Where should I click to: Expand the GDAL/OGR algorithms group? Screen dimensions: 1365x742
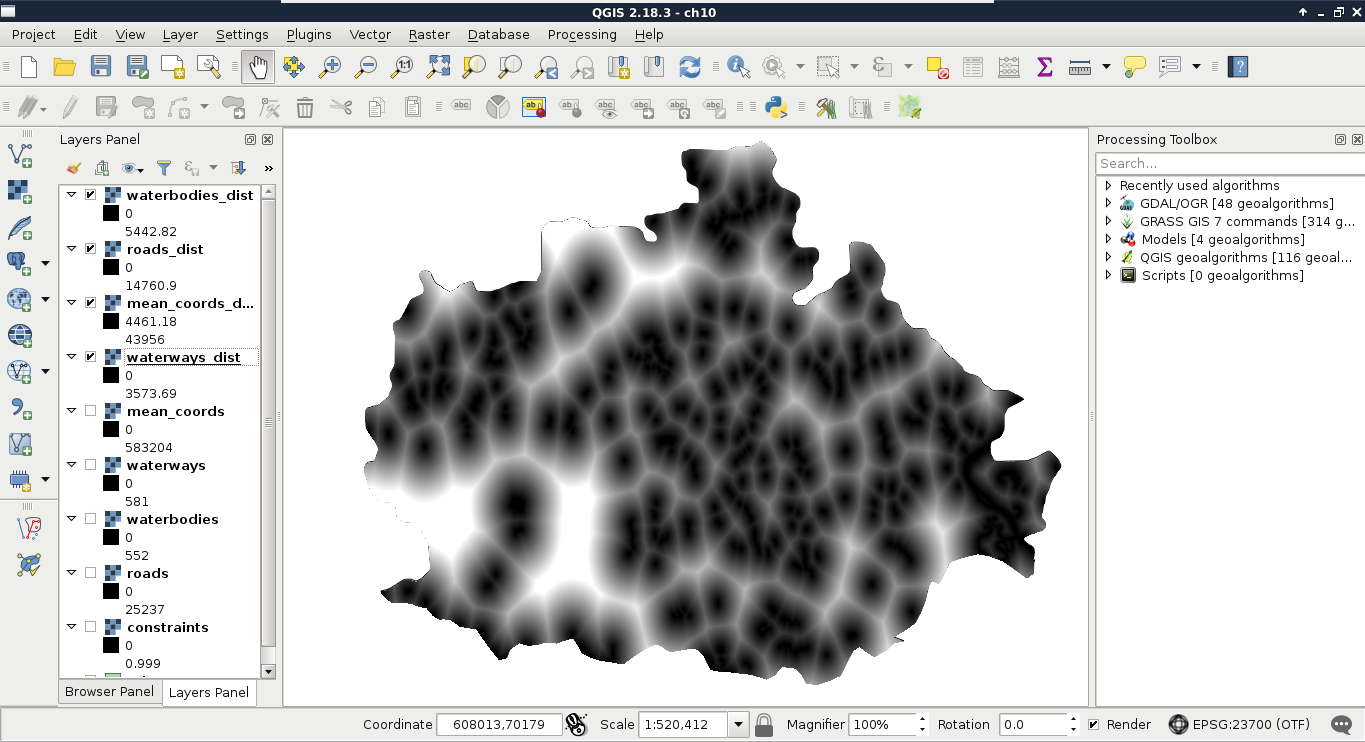click(1108, 203)
